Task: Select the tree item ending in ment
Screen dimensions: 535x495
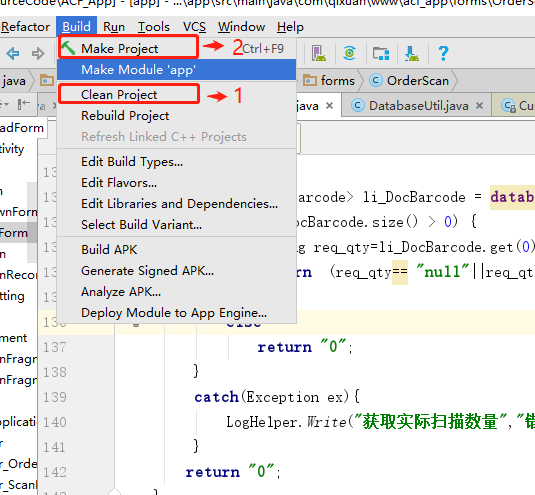Action: point(14,338)
